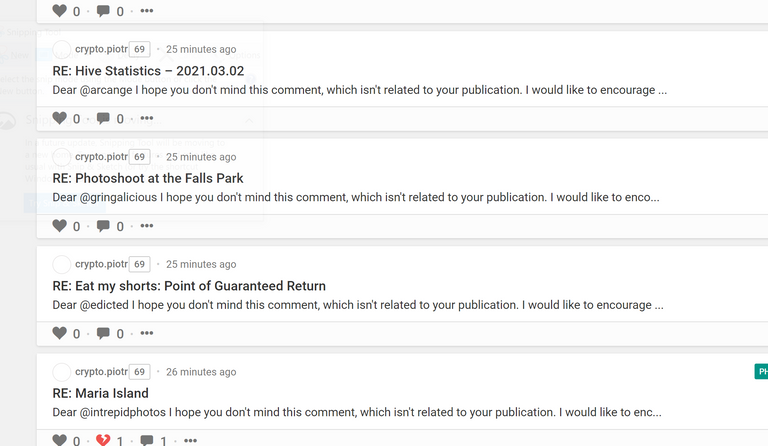Like the Eat my shorts reply
The height and width of the screenshot is (446, 768).
[59, 333]
